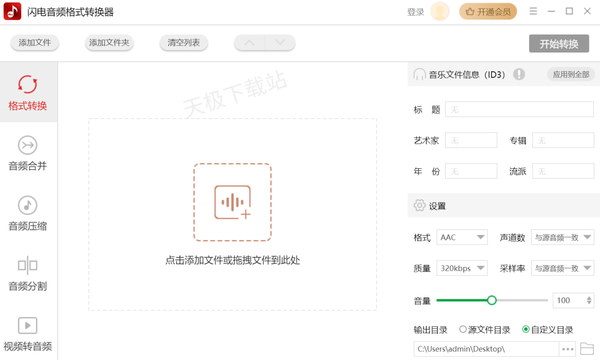Screen dimensions: 600x360
Task: Click the 清空列表 button
Action: pos(184,42)
